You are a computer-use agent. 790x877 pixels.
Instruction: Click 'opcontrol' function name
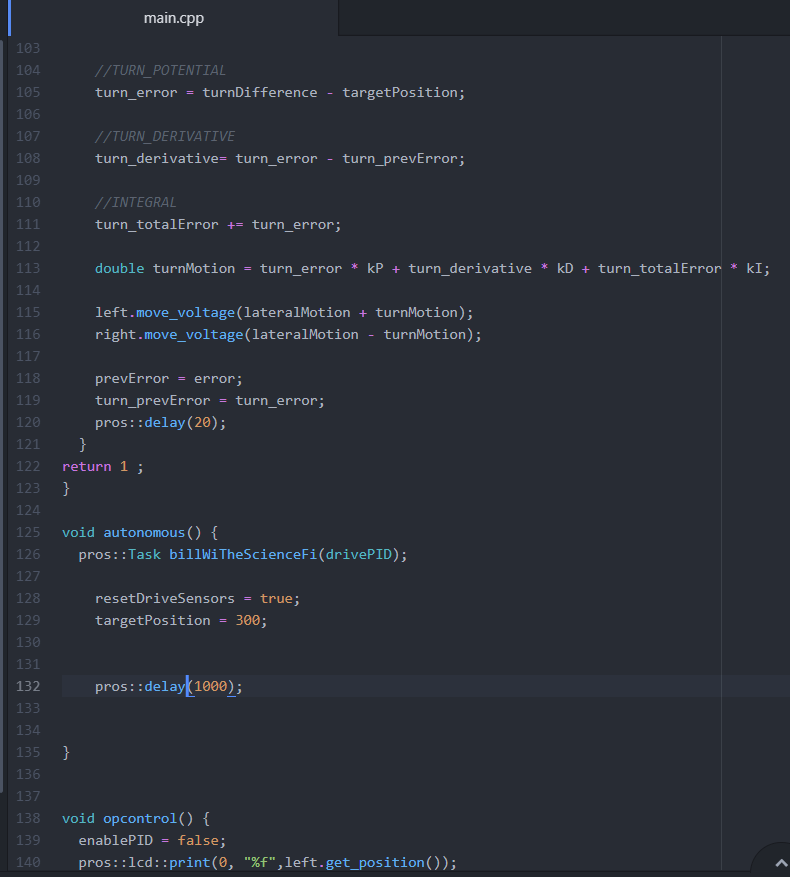140,818
